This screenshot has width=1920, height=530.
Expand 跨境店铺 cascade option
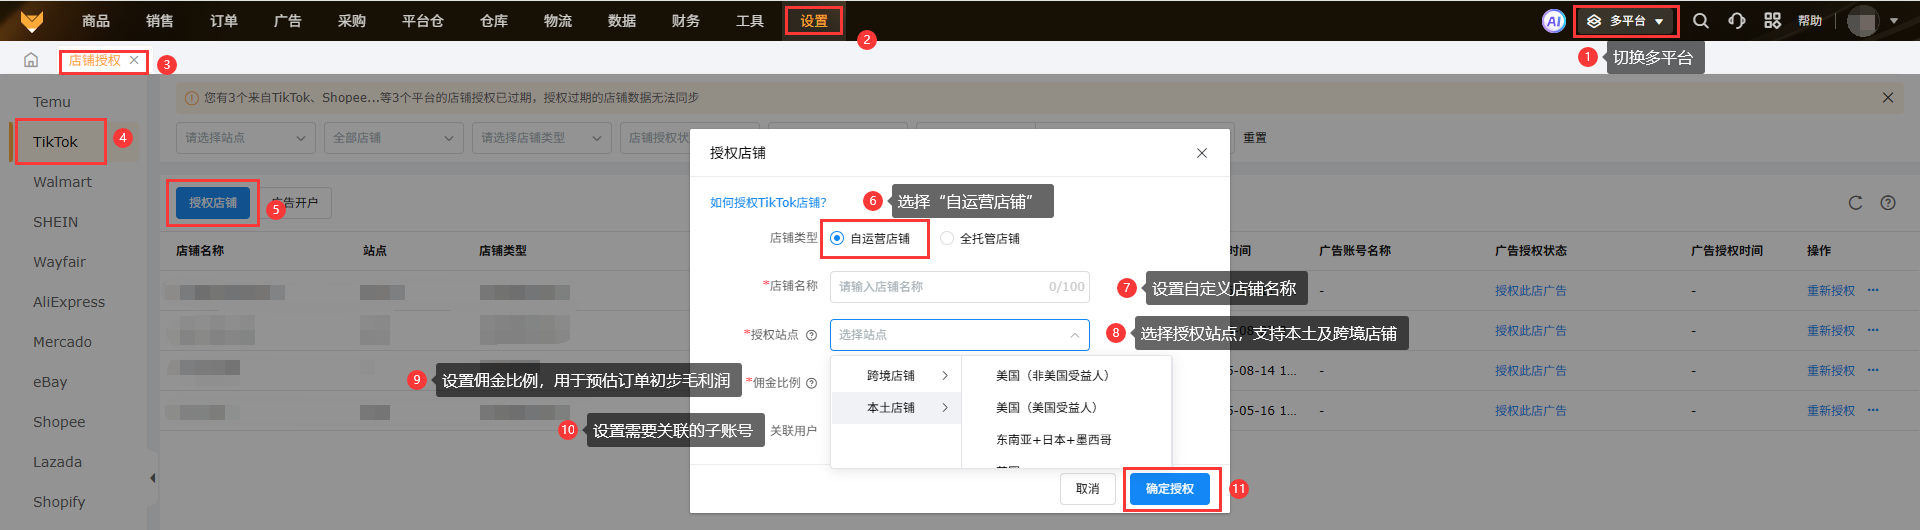896,376
